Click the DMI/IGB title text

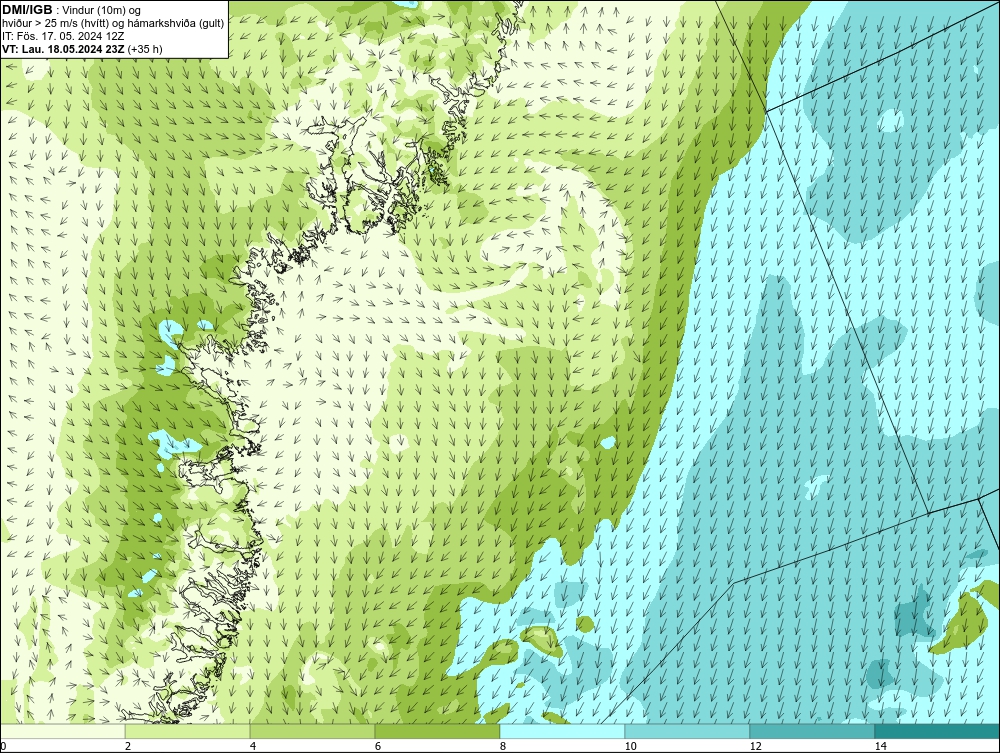27,10
